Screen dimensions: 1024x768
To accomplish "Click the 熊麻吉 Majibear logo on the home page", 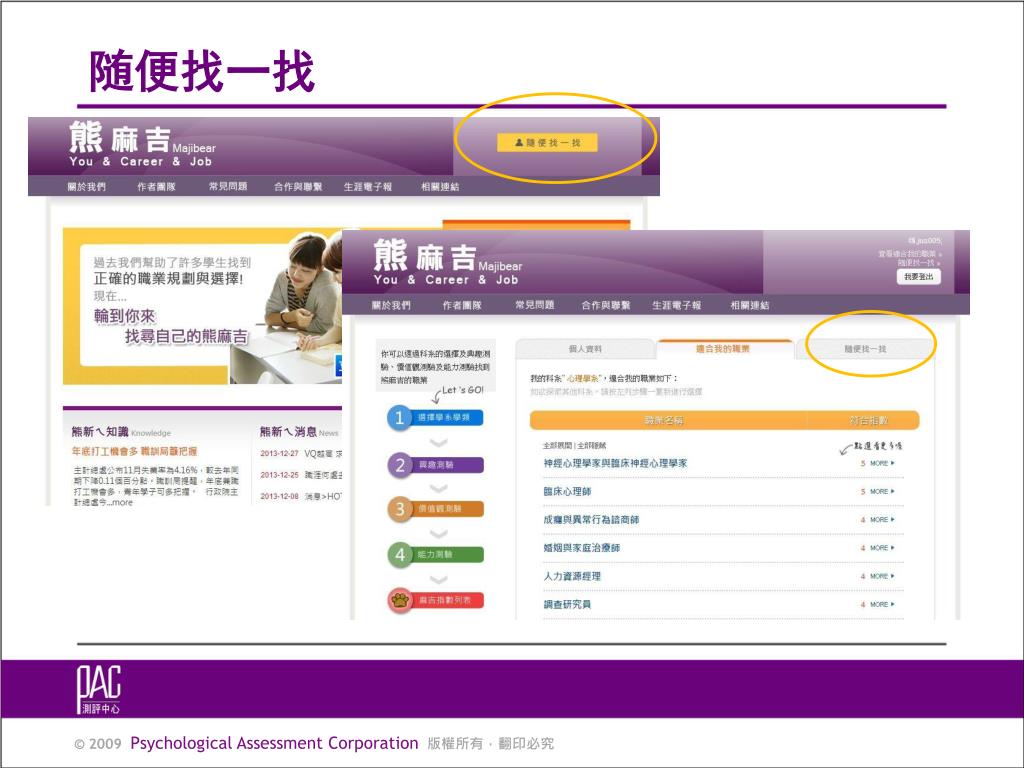I will [142, 144].
